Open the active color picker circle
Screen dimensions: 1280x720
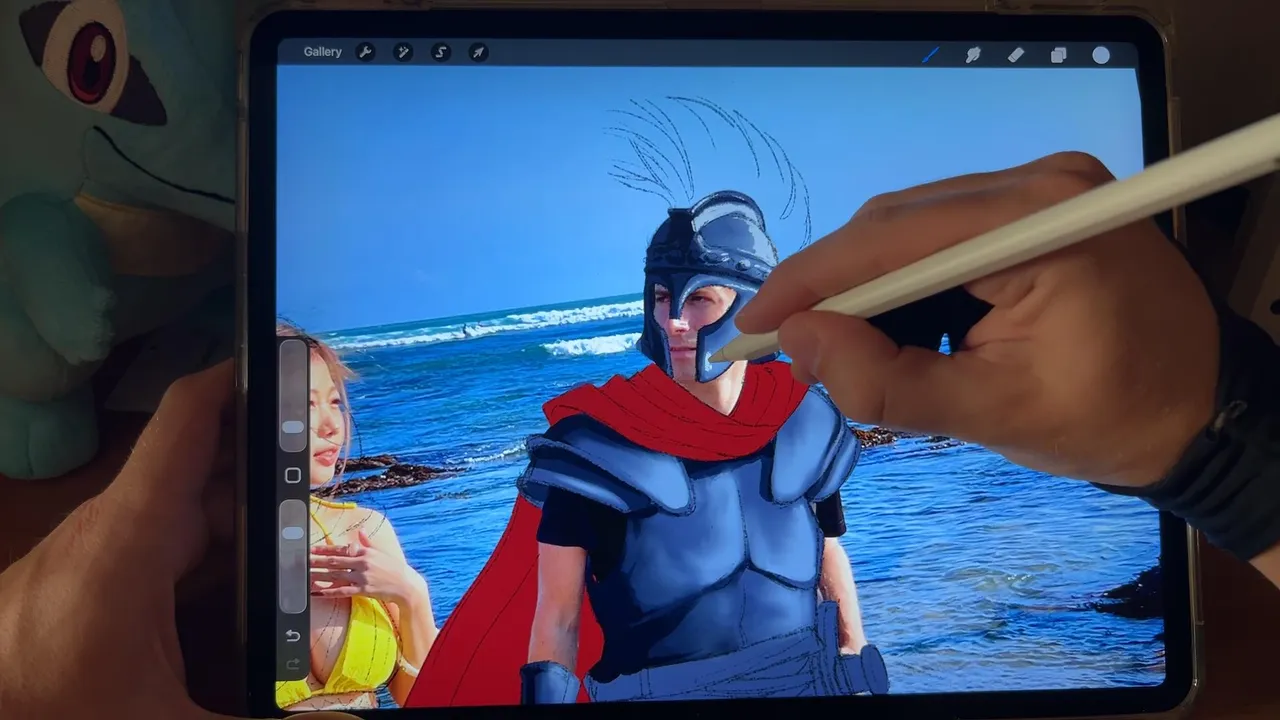1101,55
